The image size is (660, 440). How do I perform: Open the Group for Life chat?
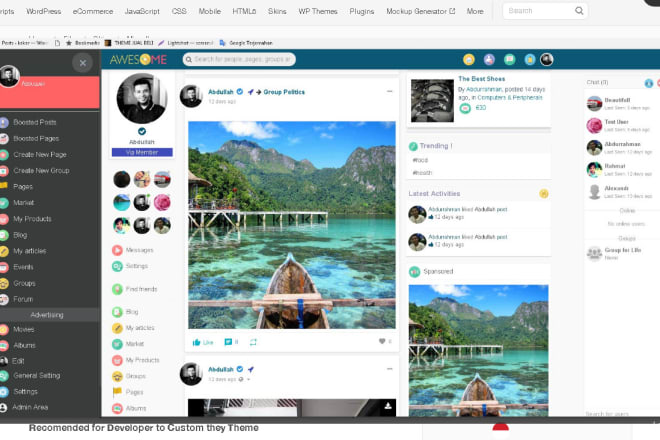coord(615,253)
